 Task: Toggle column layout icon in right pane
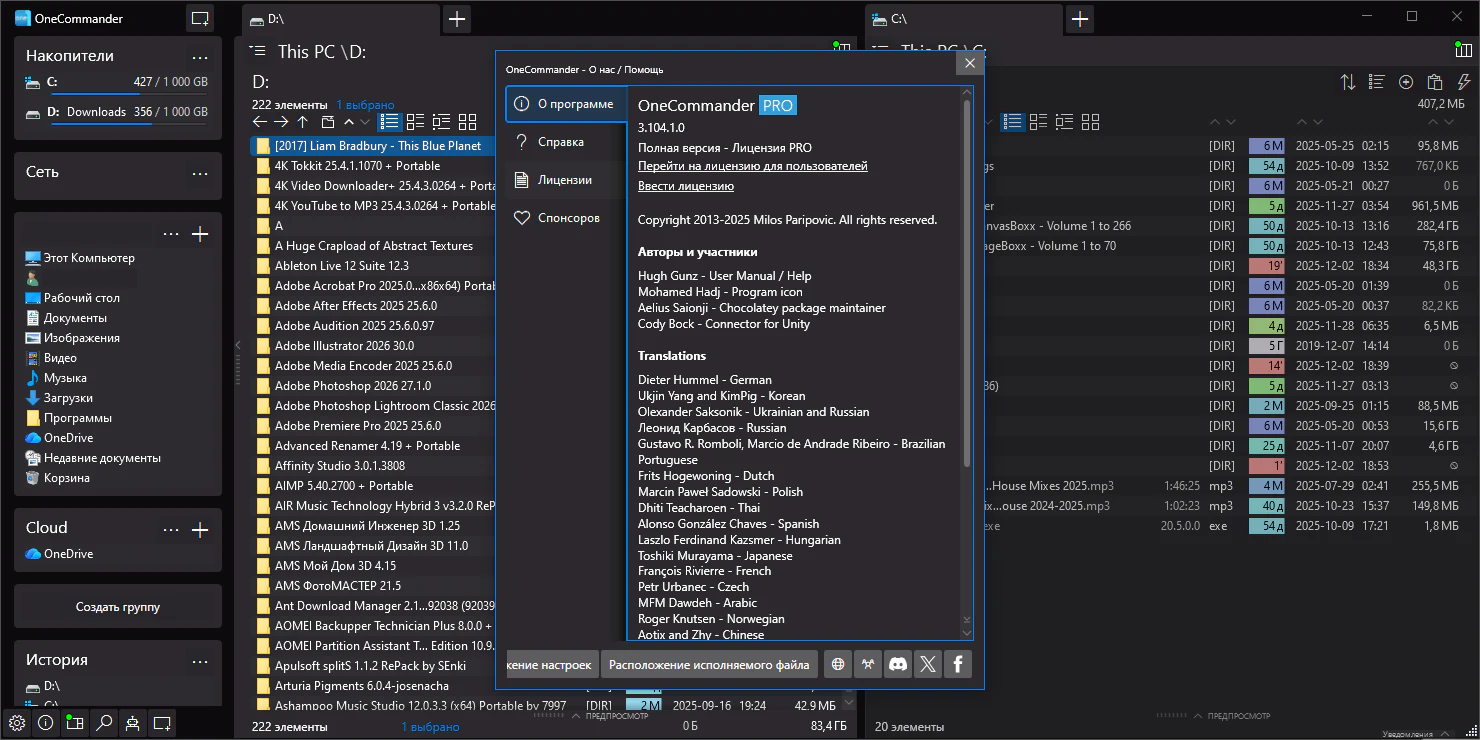click(x=1463, y=50)
